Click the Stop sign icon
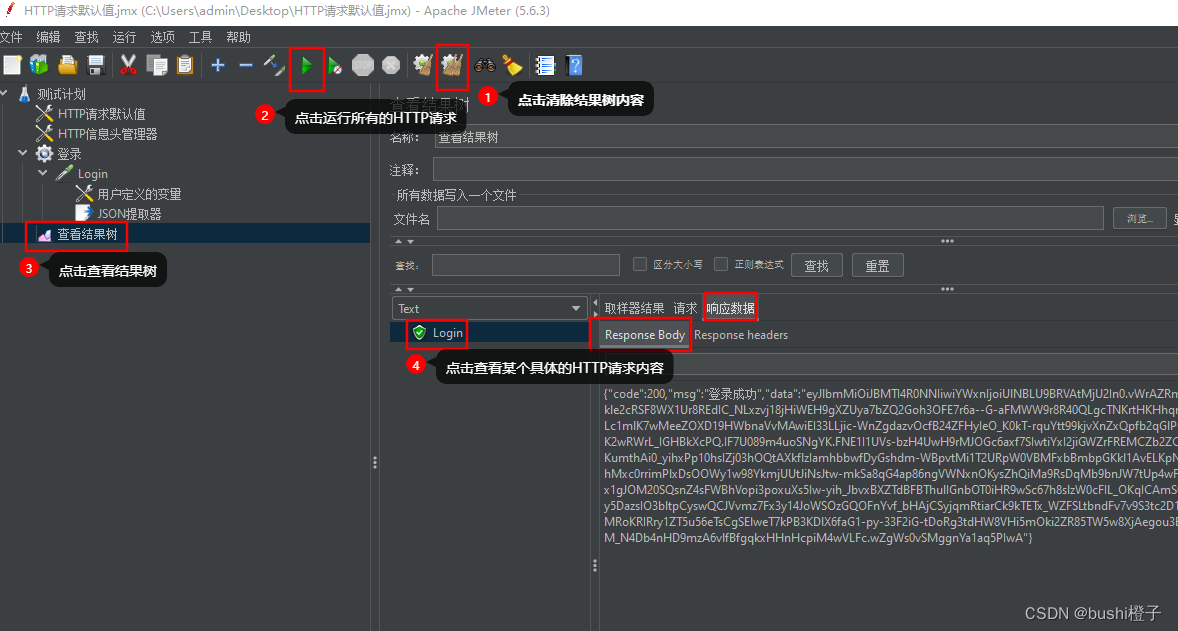The height and width of the screenshot is (631, 1178). (x=363, y=65)
